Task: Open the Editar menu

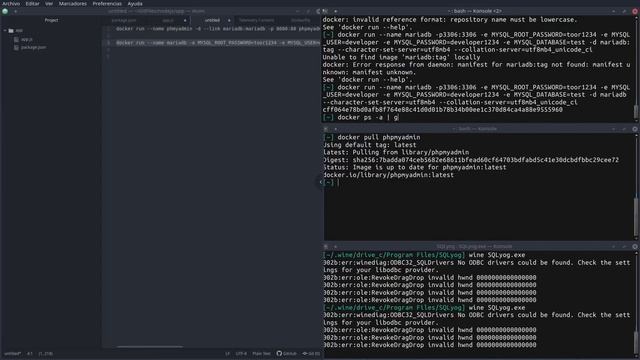Action: click(33, 3)
